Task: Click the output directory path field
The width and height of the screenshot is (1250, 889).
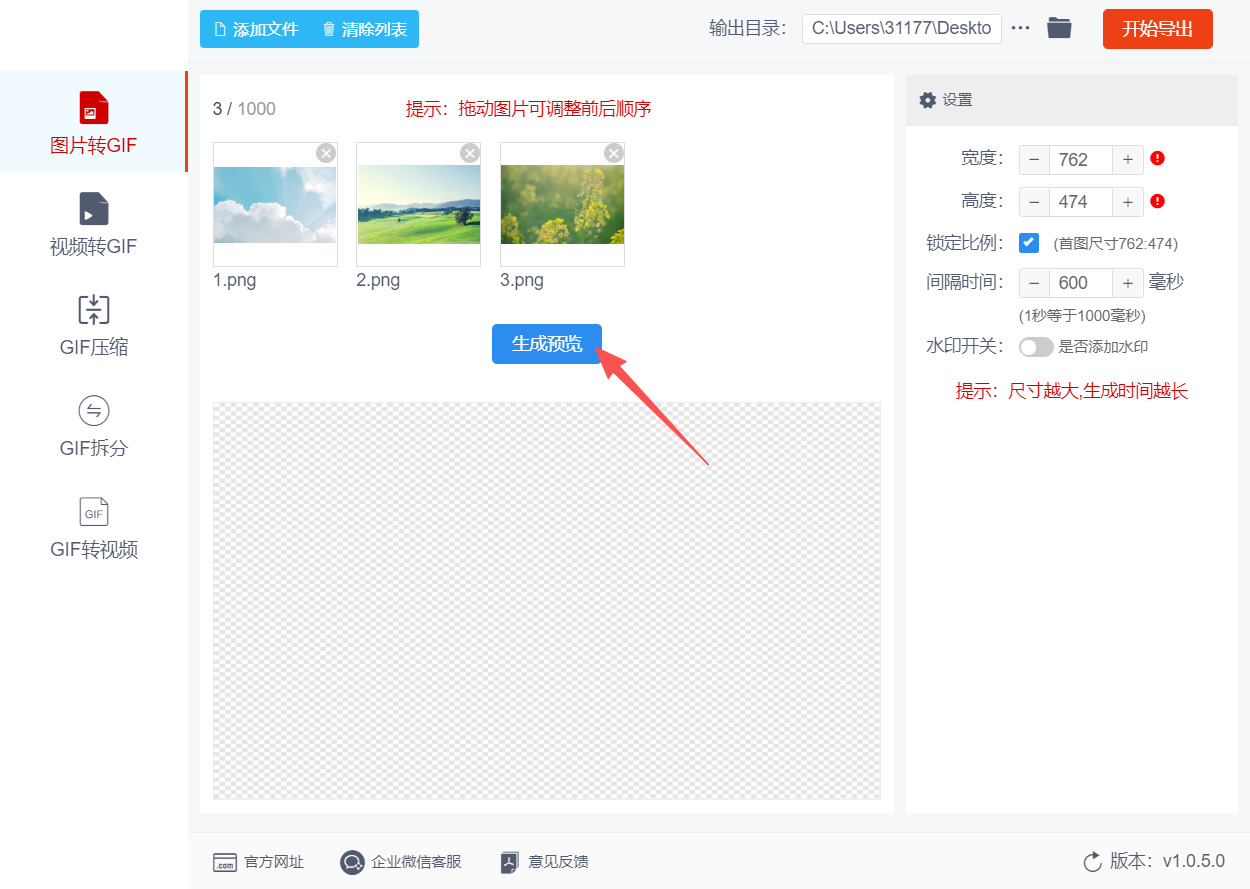Action: 901,28
